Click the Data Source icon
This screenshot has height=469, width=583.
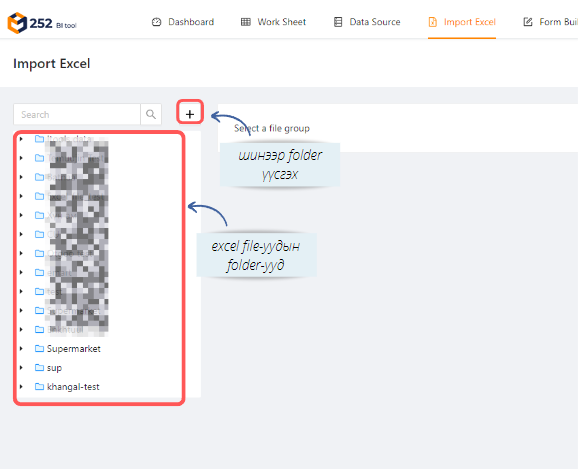tap(338, 22)
